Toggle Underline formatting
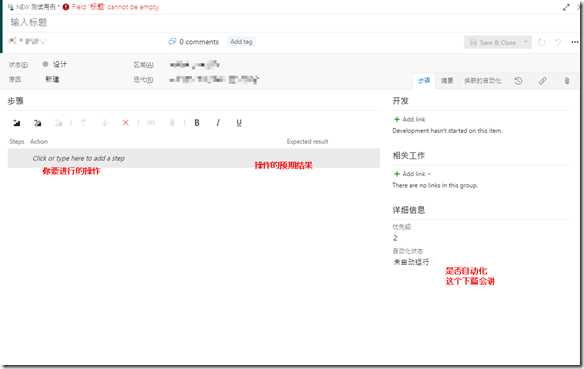Viewport: 584px width, 369px height. click(x=239, y=123)
